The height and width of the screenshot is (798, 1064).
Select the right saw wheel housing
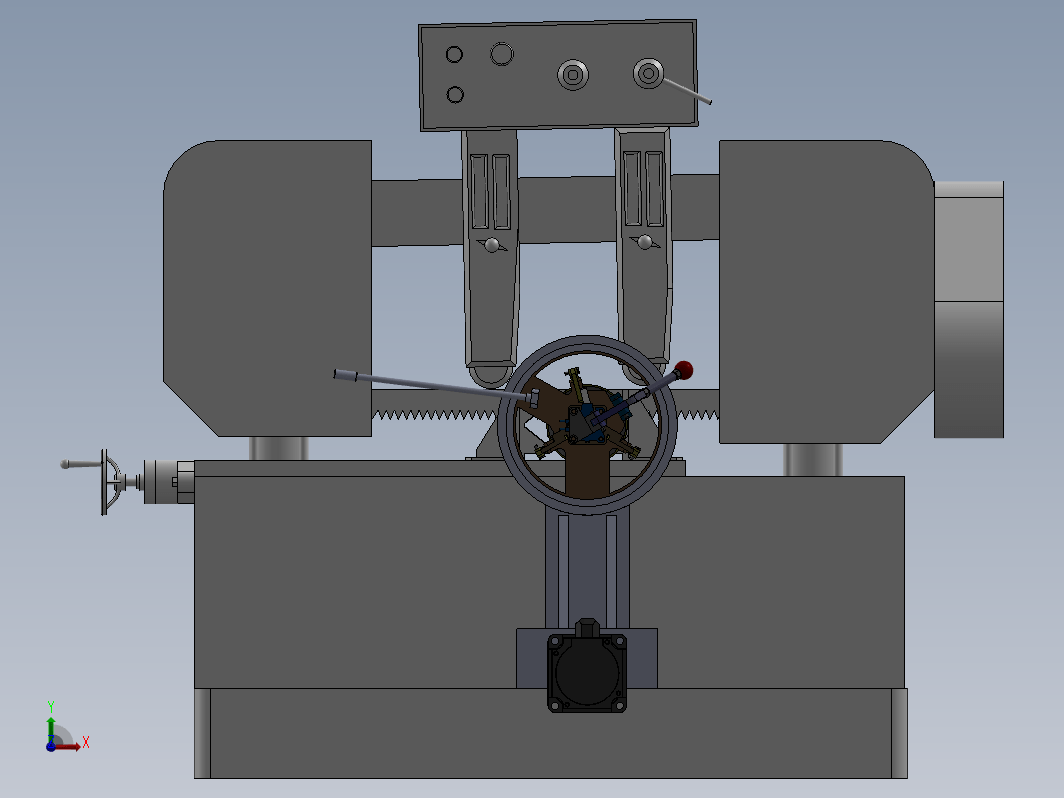tap(826, 291)
